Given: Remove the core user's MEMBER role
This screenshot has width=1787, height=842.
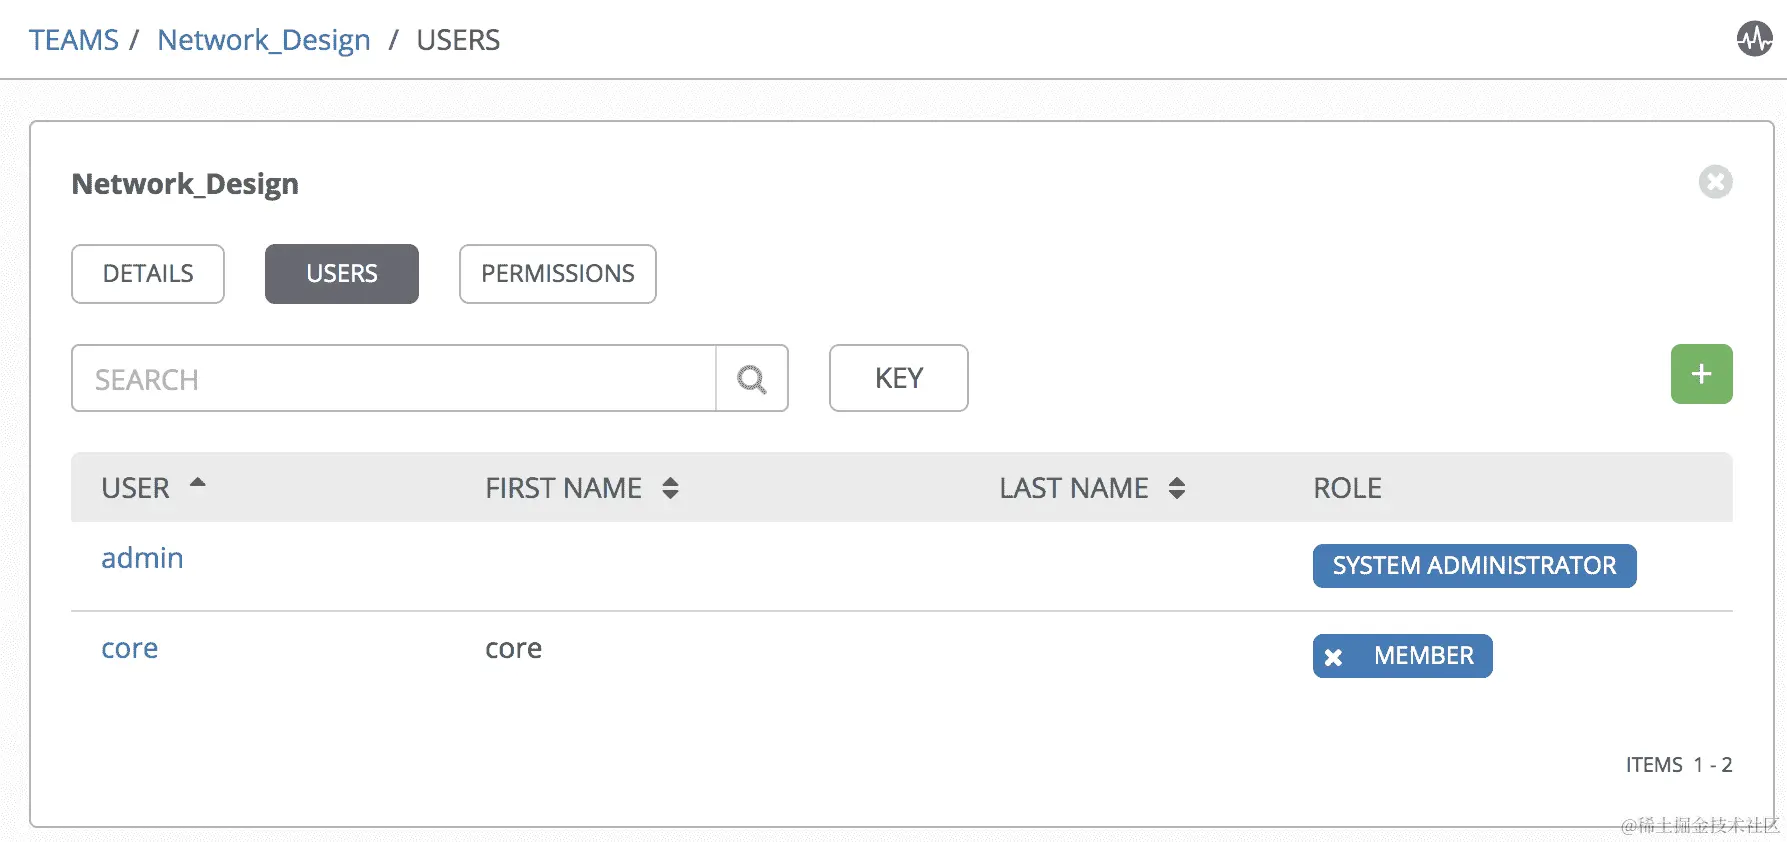Looking at the screenshot, I should click(1333, 657).
